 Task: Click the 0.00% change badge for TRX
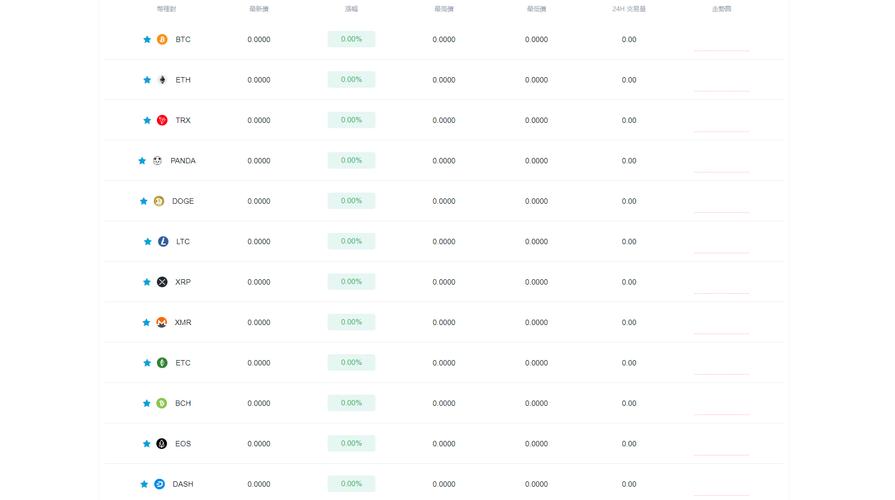[351, 120]
